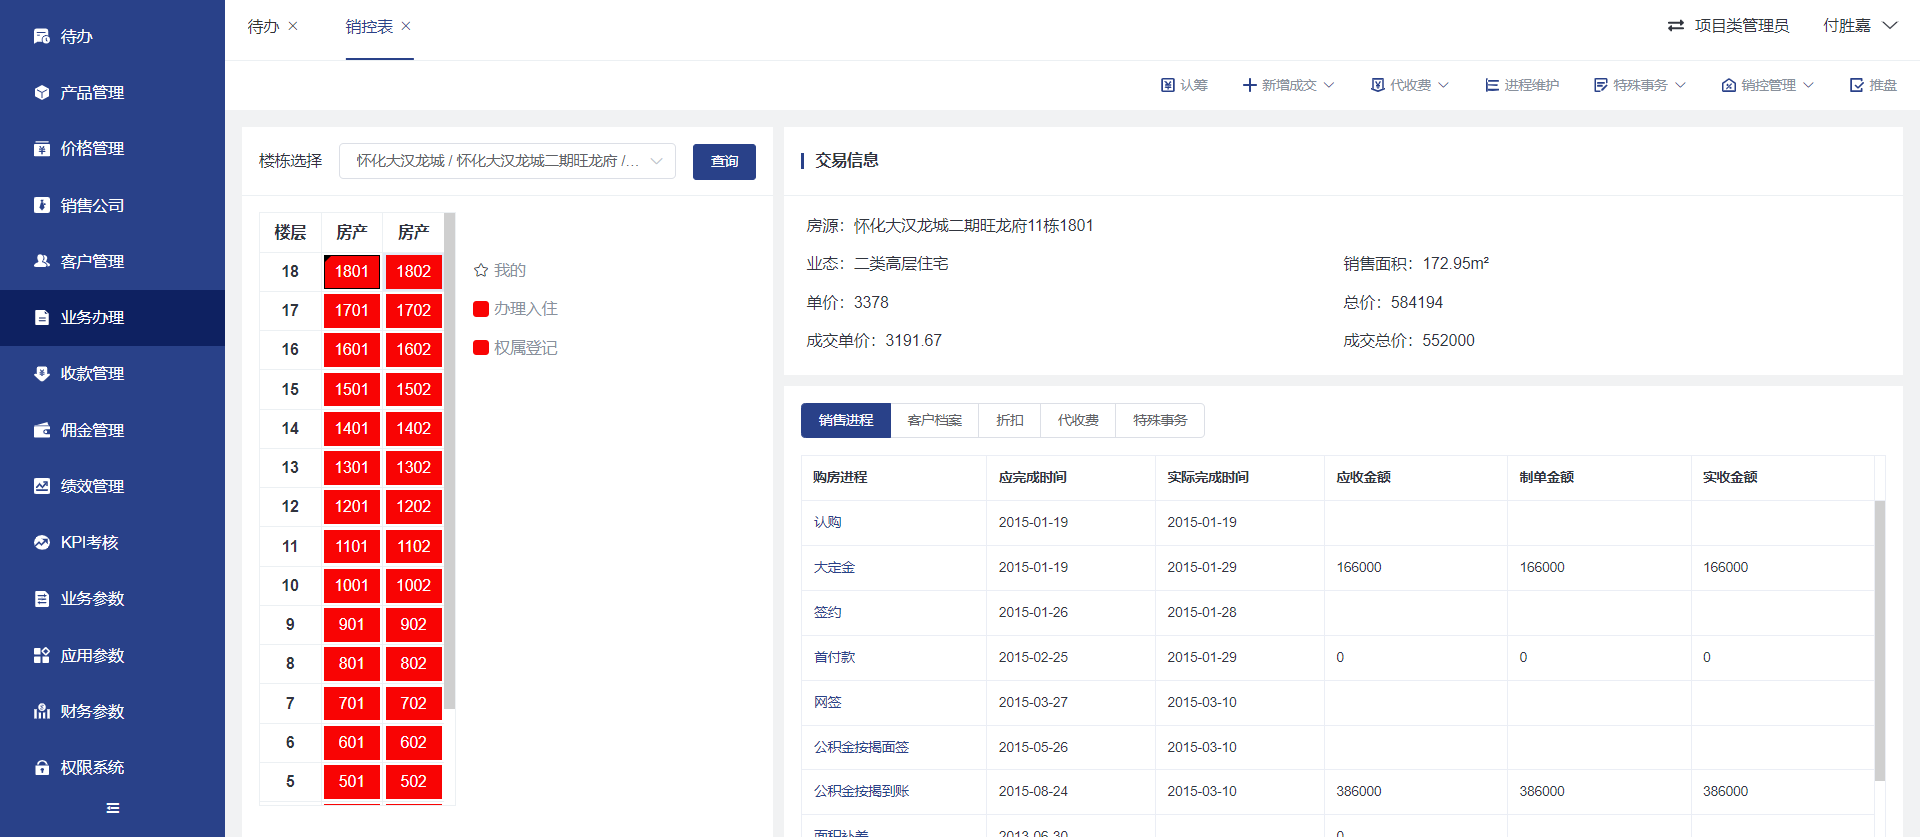Collapse the sidebar with hamburger icon
Screen dimensions: 1920x837
[113, 808]
